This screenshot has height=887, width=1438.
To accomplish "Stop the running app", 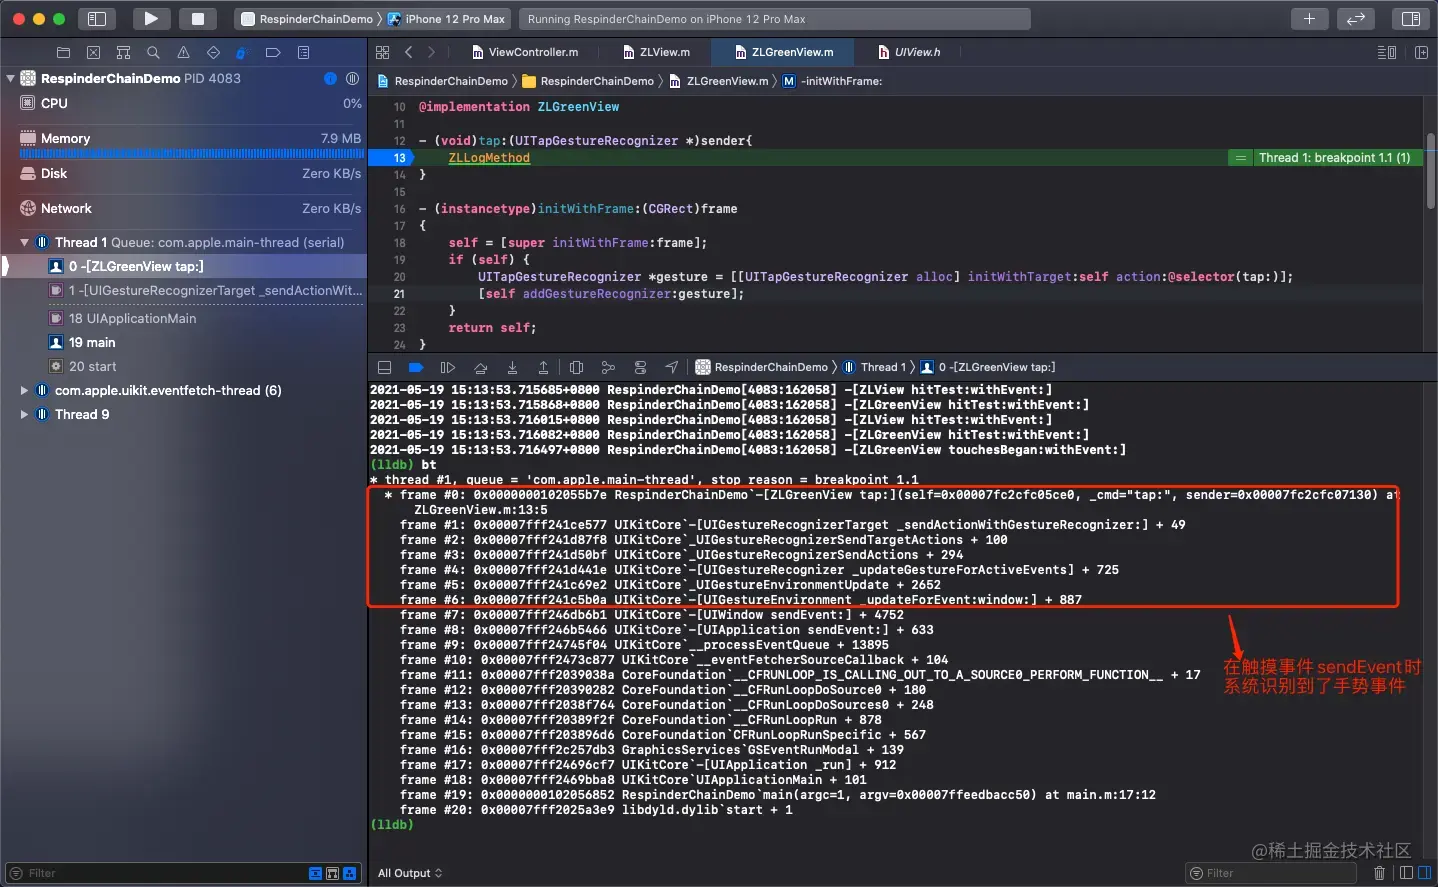I will tap(198, 18).
